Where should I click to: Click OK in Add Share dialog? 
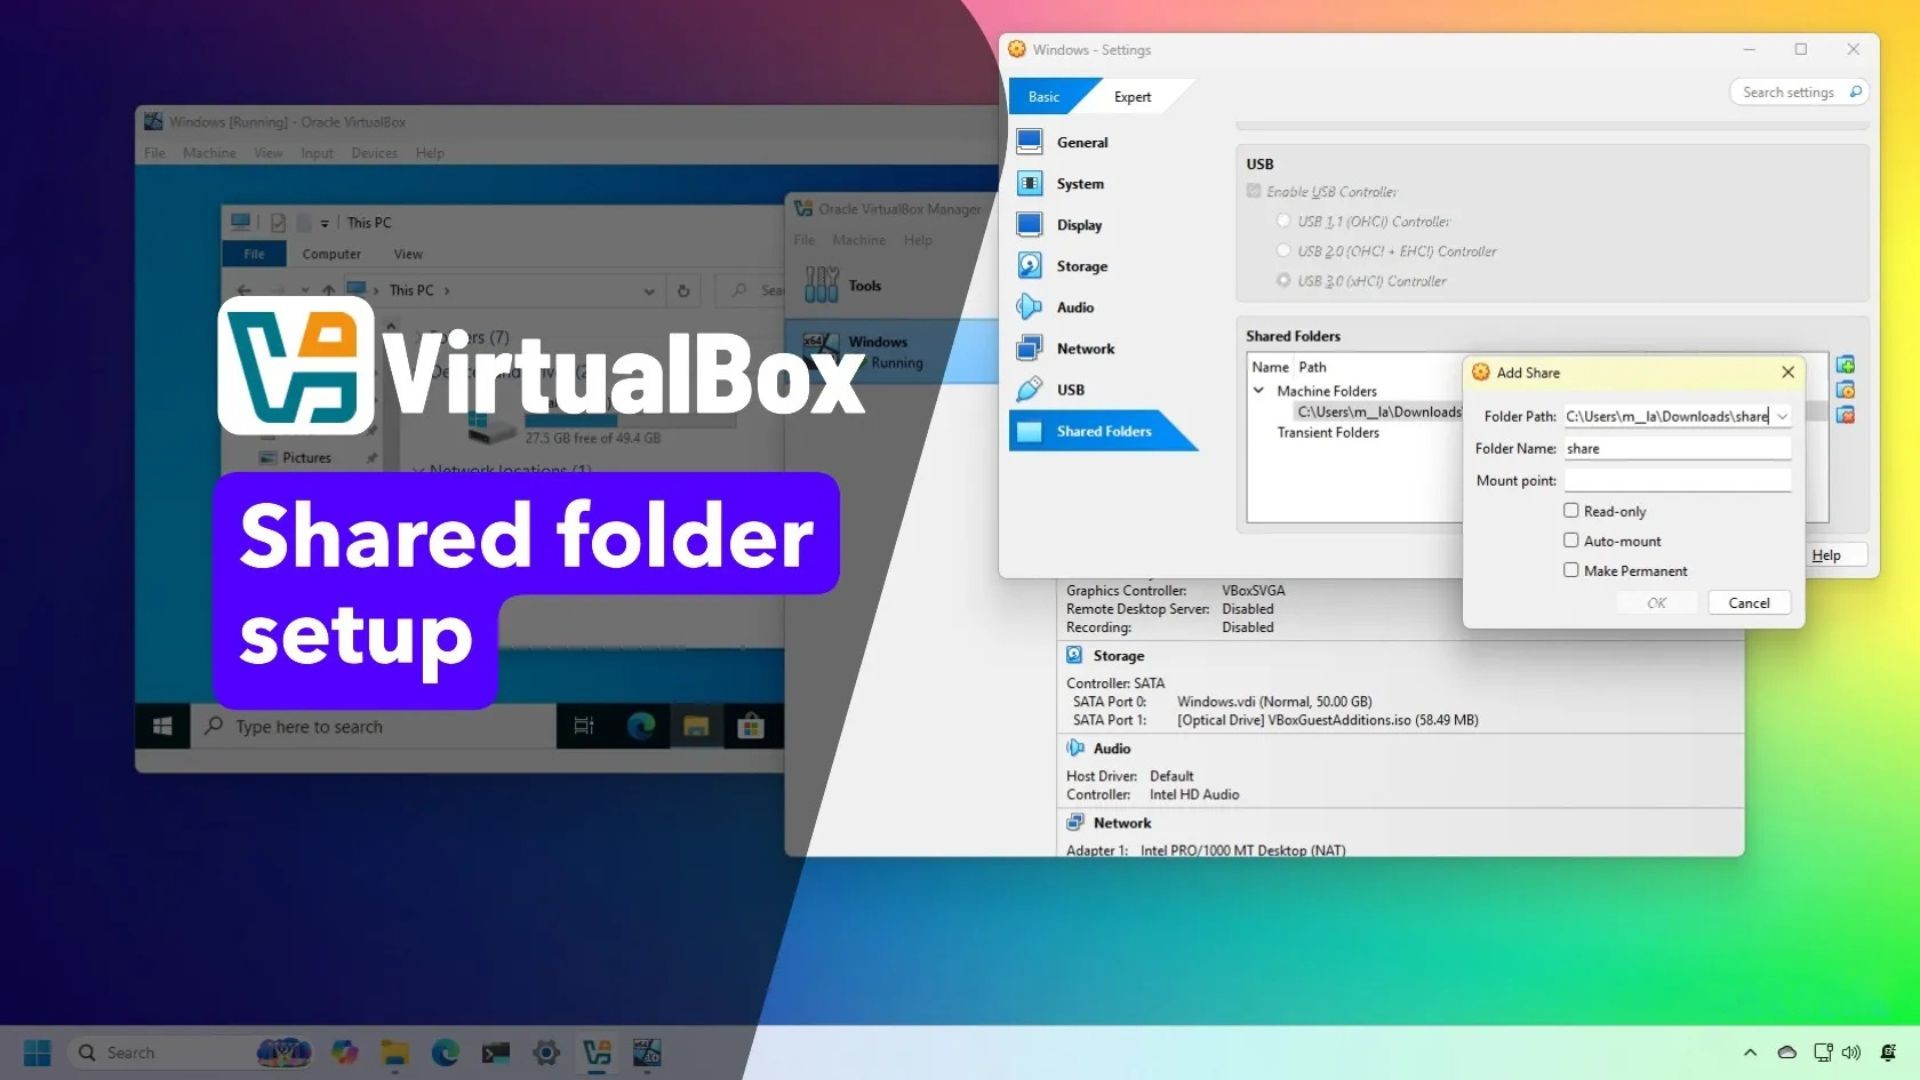click(1656, 603)
